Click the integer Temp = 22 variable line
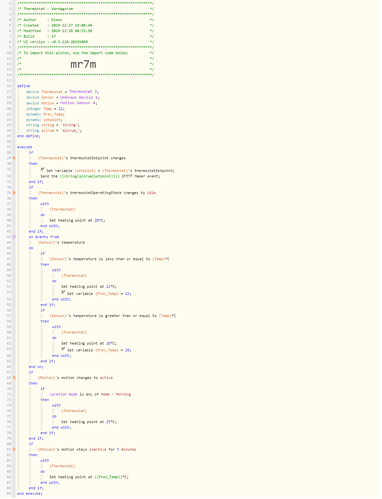 tap(46, 109)
